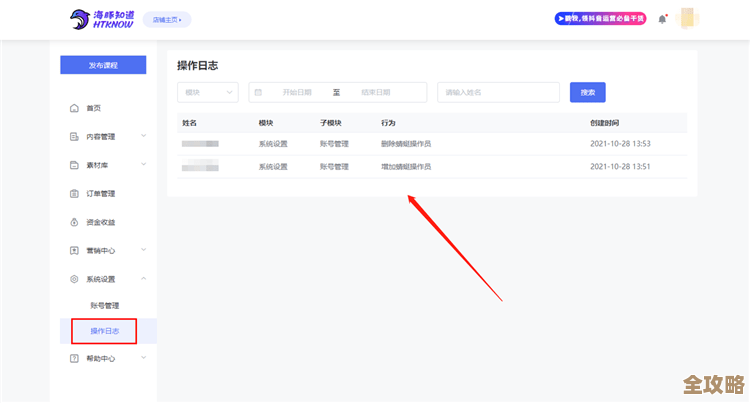
Task: Click the HTKNOW dolphin logo
Action: (x=102, y=20)
